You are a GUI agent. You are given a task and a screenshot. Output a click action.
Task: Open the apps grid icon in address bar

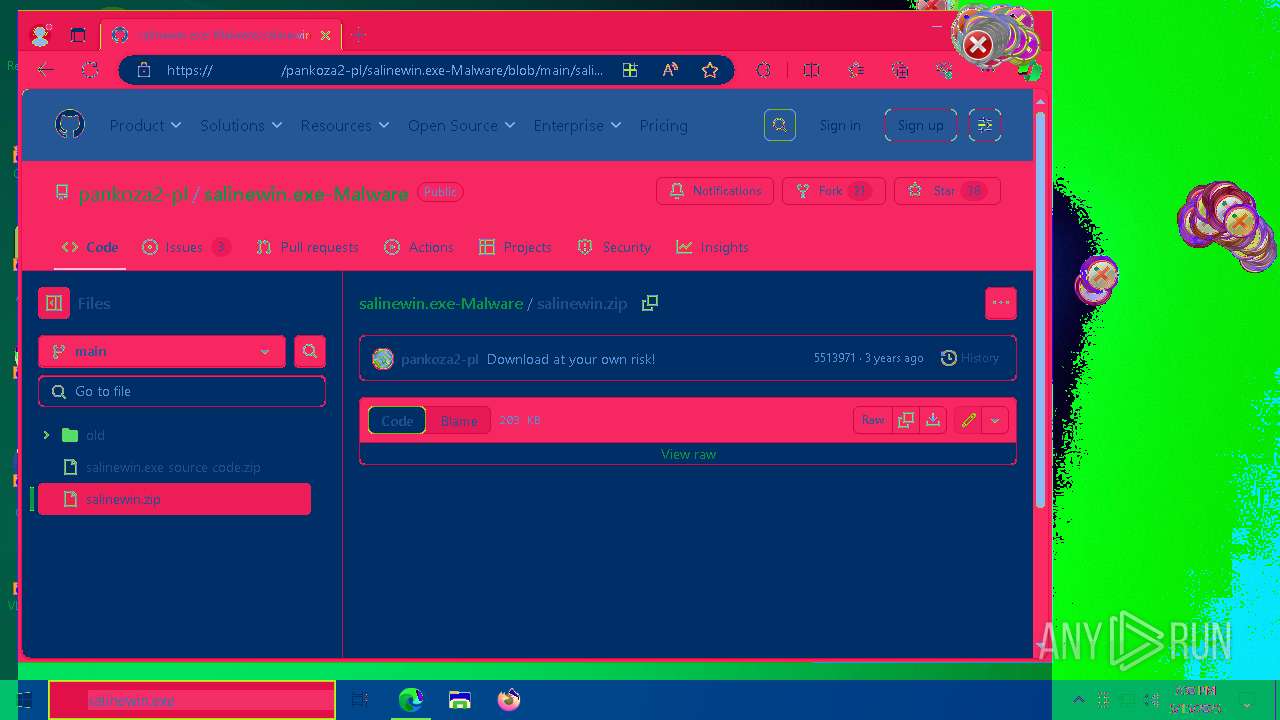coord(630,70)
